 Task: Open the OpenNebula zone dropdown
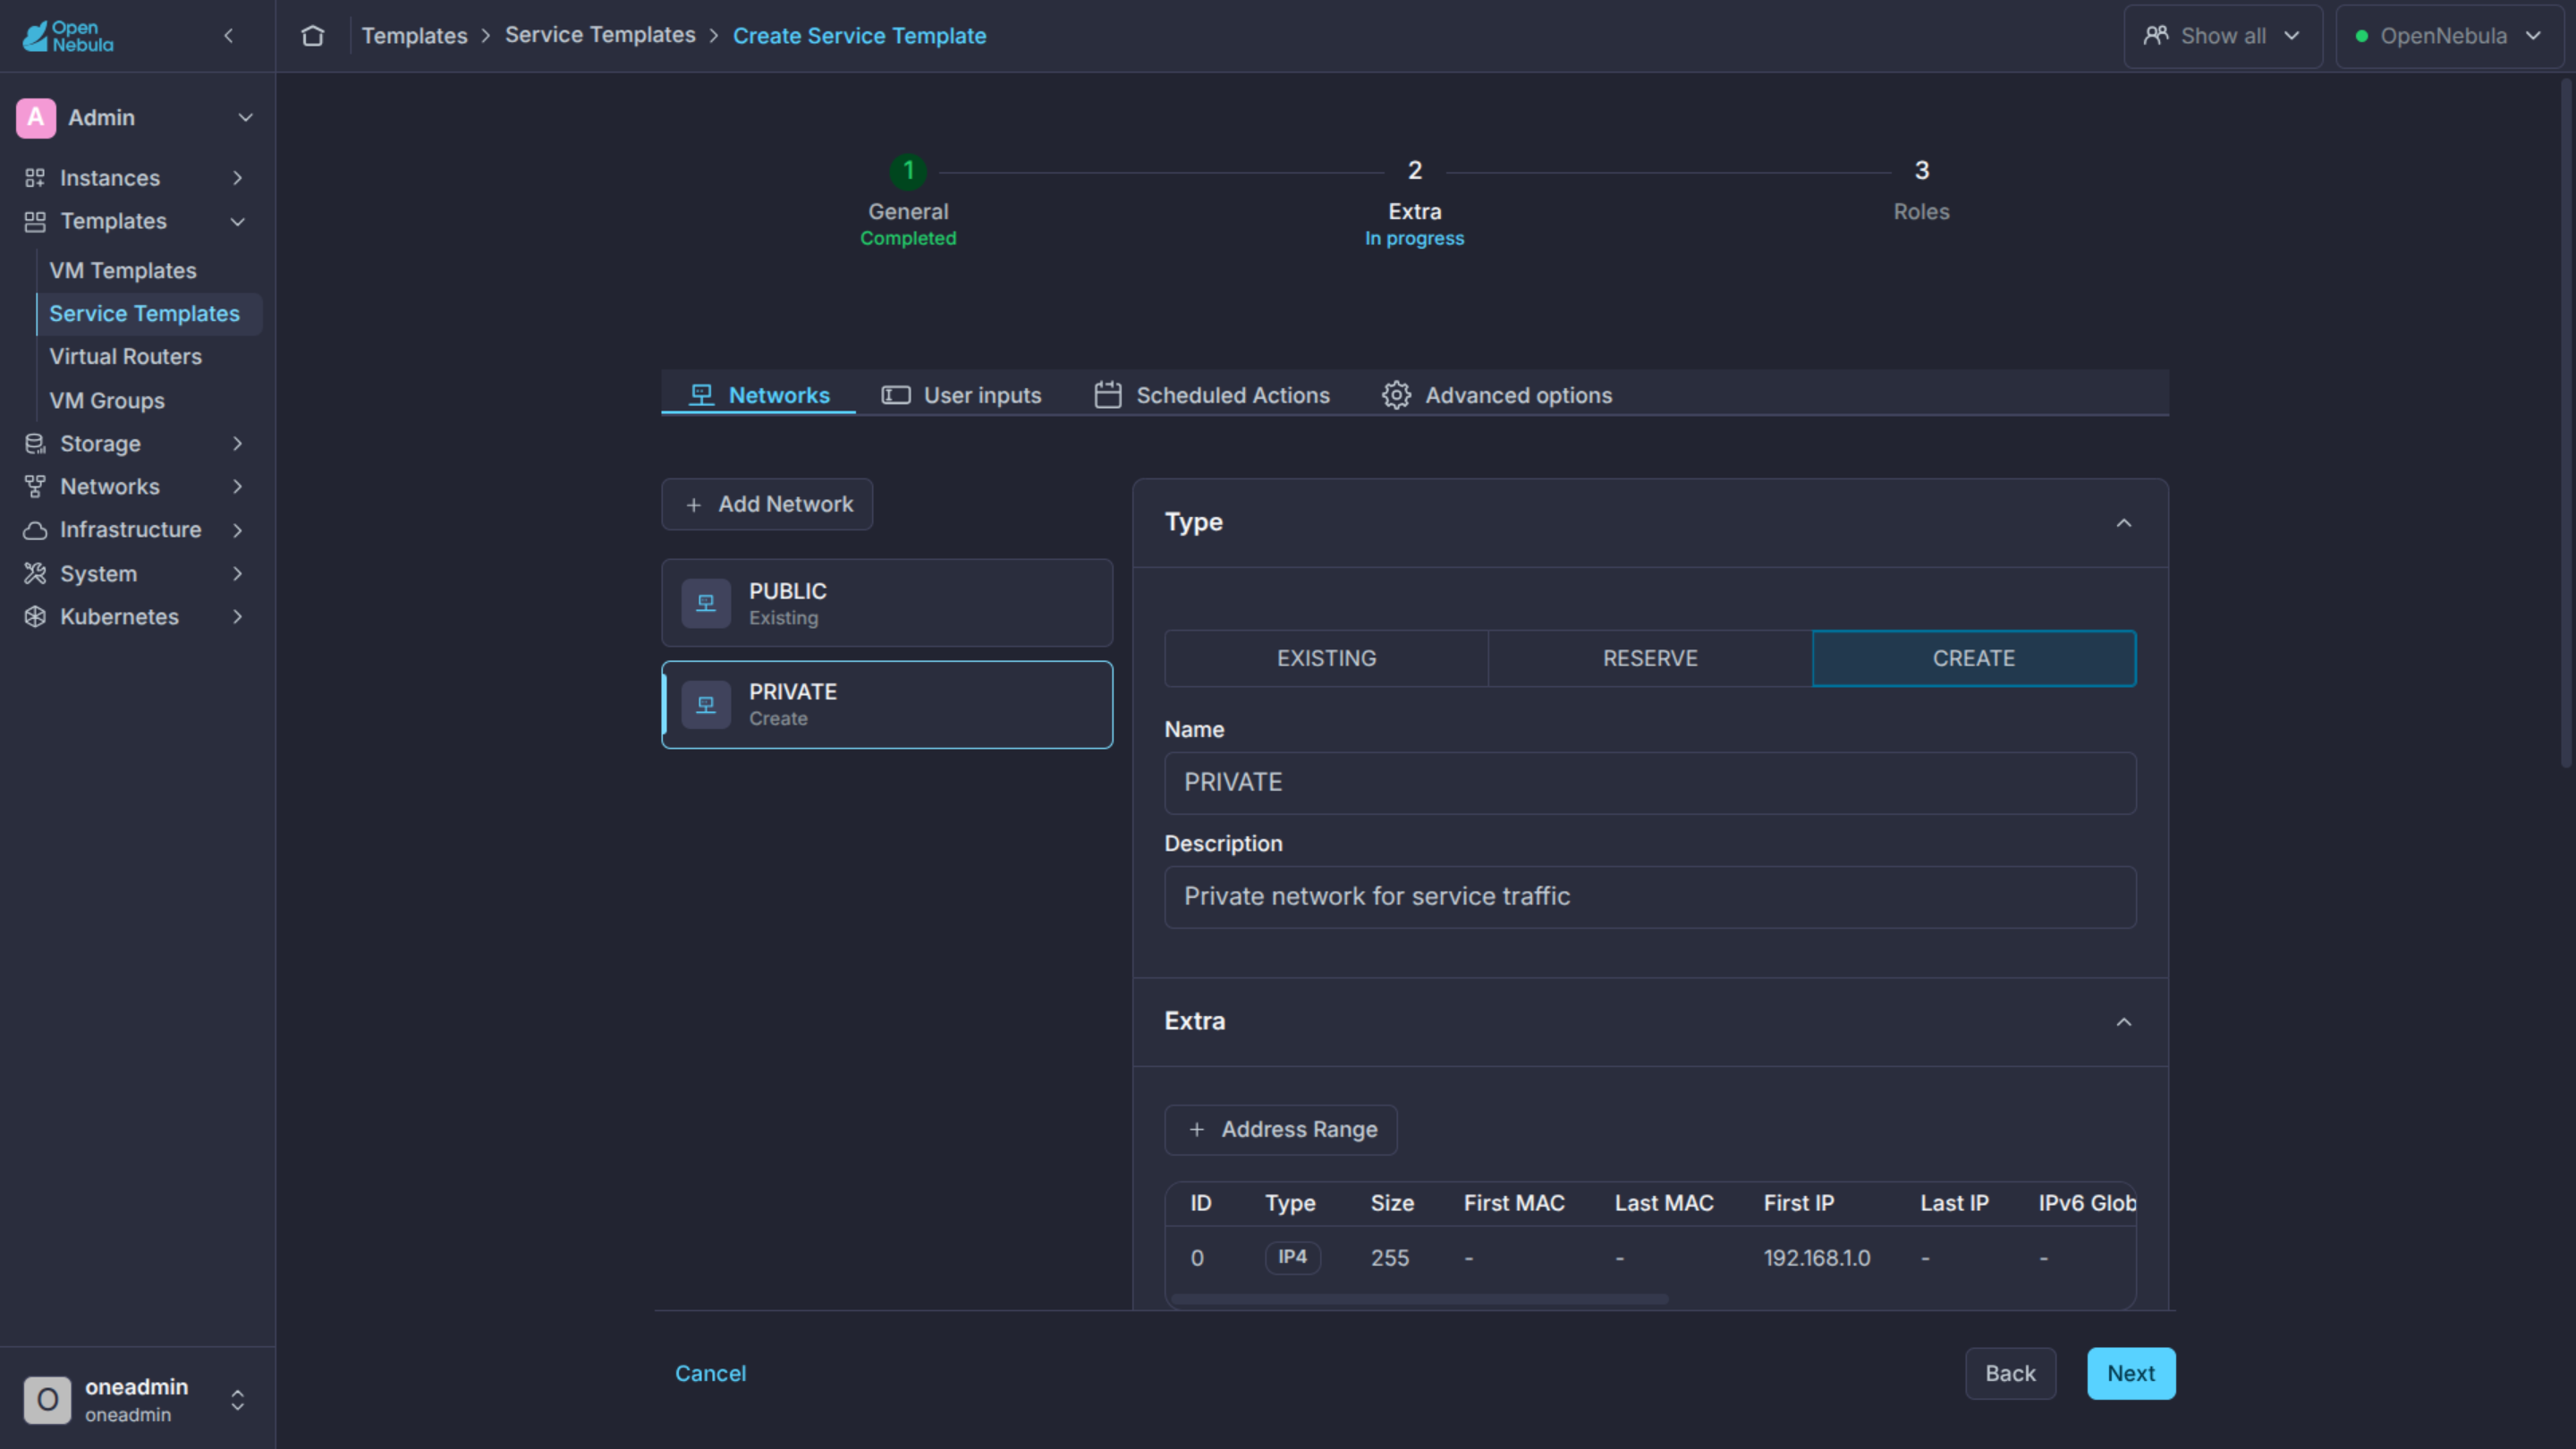[2448, 36]
